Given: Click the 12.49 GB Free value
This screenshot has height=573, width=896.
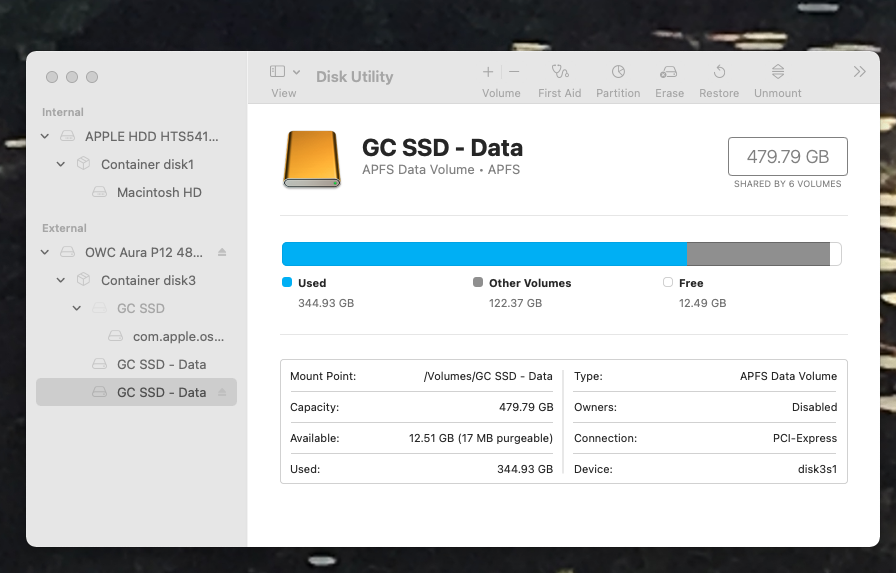Looking at the screenshot, I should point(702,303).
